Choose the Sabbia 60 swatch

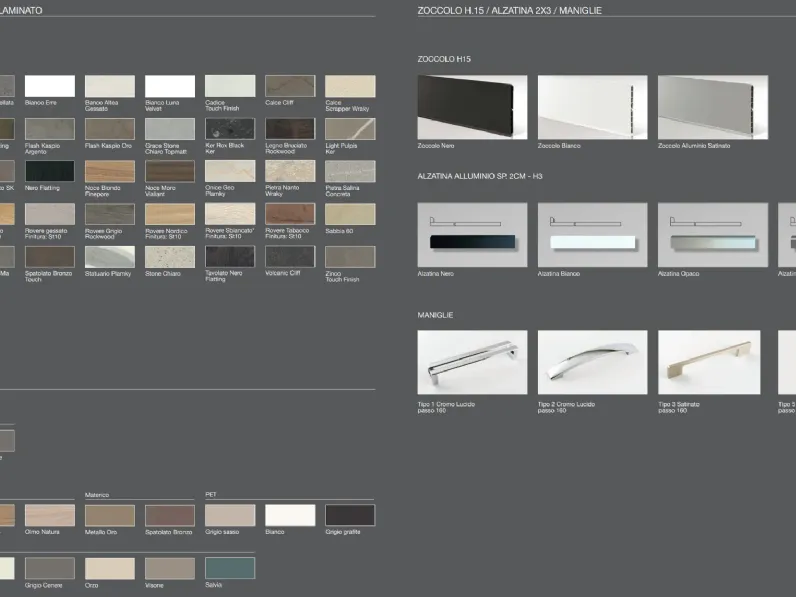350,214
